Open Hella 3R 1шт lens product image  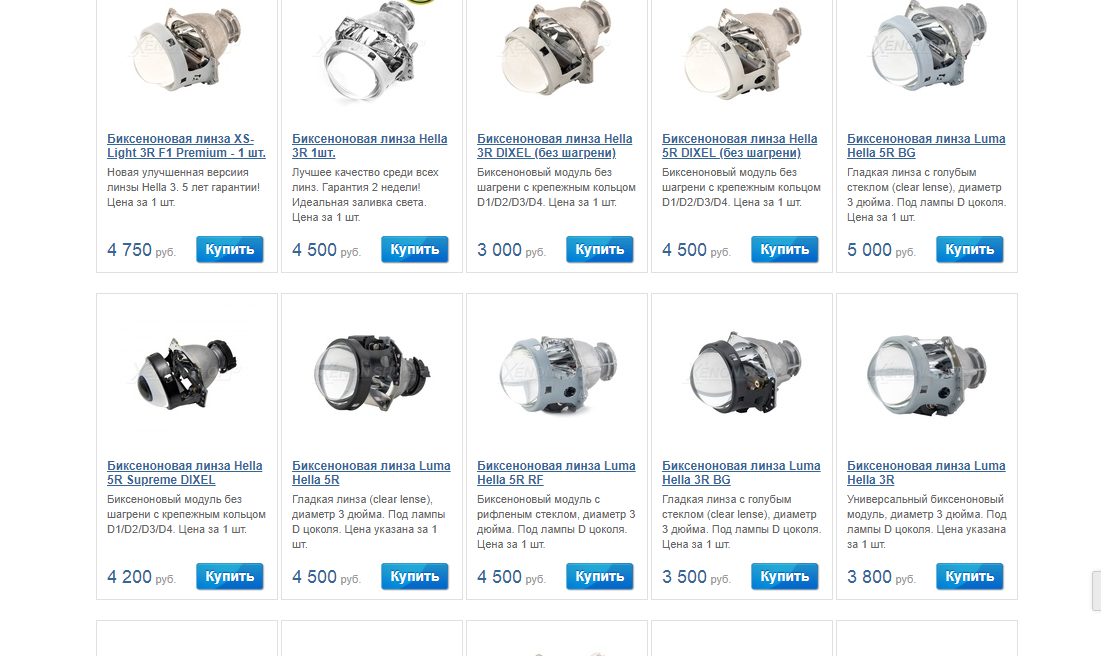372,51
